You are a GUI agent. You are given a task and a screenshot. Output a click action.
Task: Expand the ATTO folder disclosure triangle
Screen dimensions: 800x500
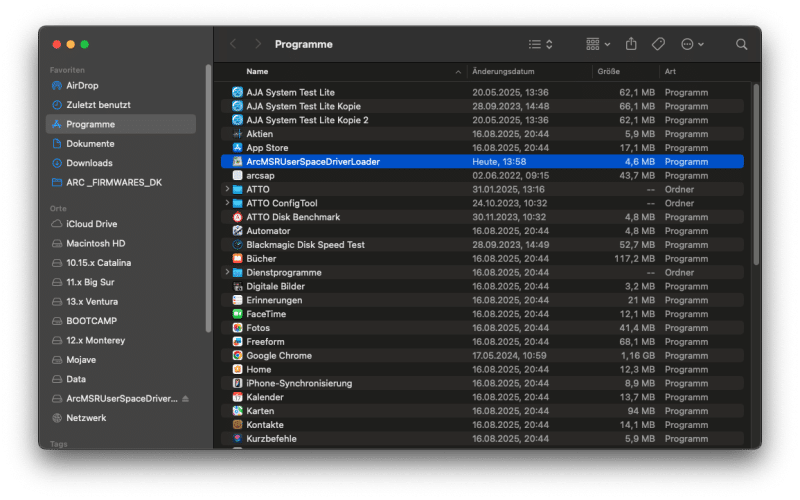click(x=227, y=189)
